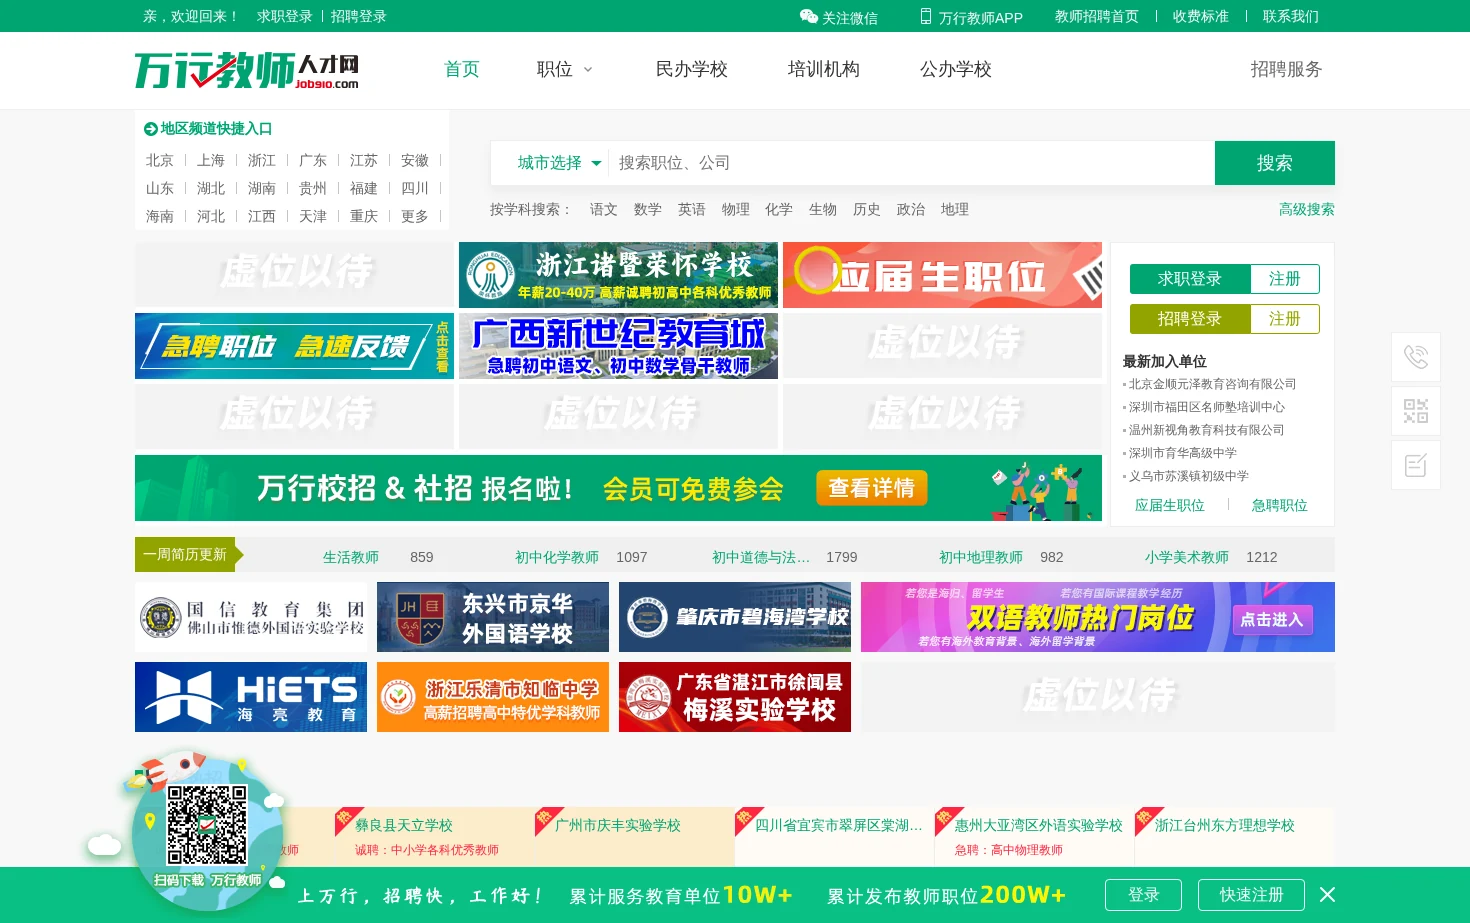The width and height of the screenshot is (1470, 923).
Task: Open the 民办学校 navigation tab
Action: click(x=691, y=69)
